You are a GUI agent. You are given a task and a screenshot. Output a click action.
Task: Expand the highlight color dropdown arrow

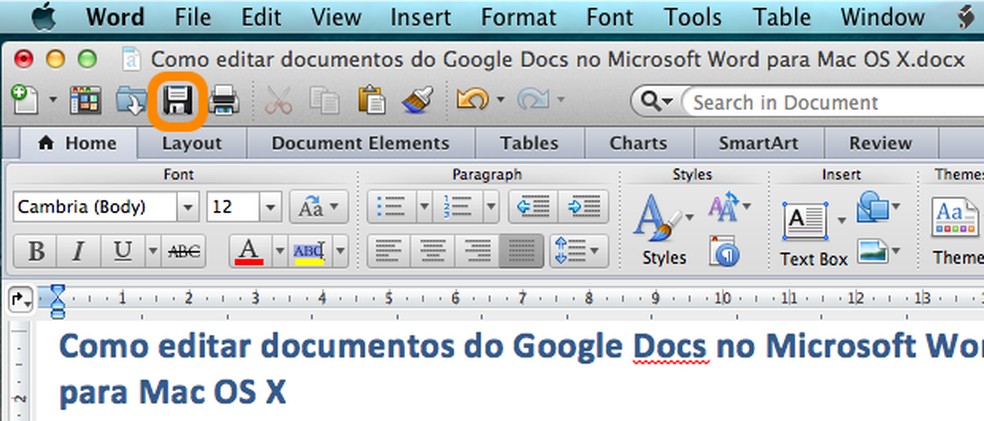click(340, 251)
